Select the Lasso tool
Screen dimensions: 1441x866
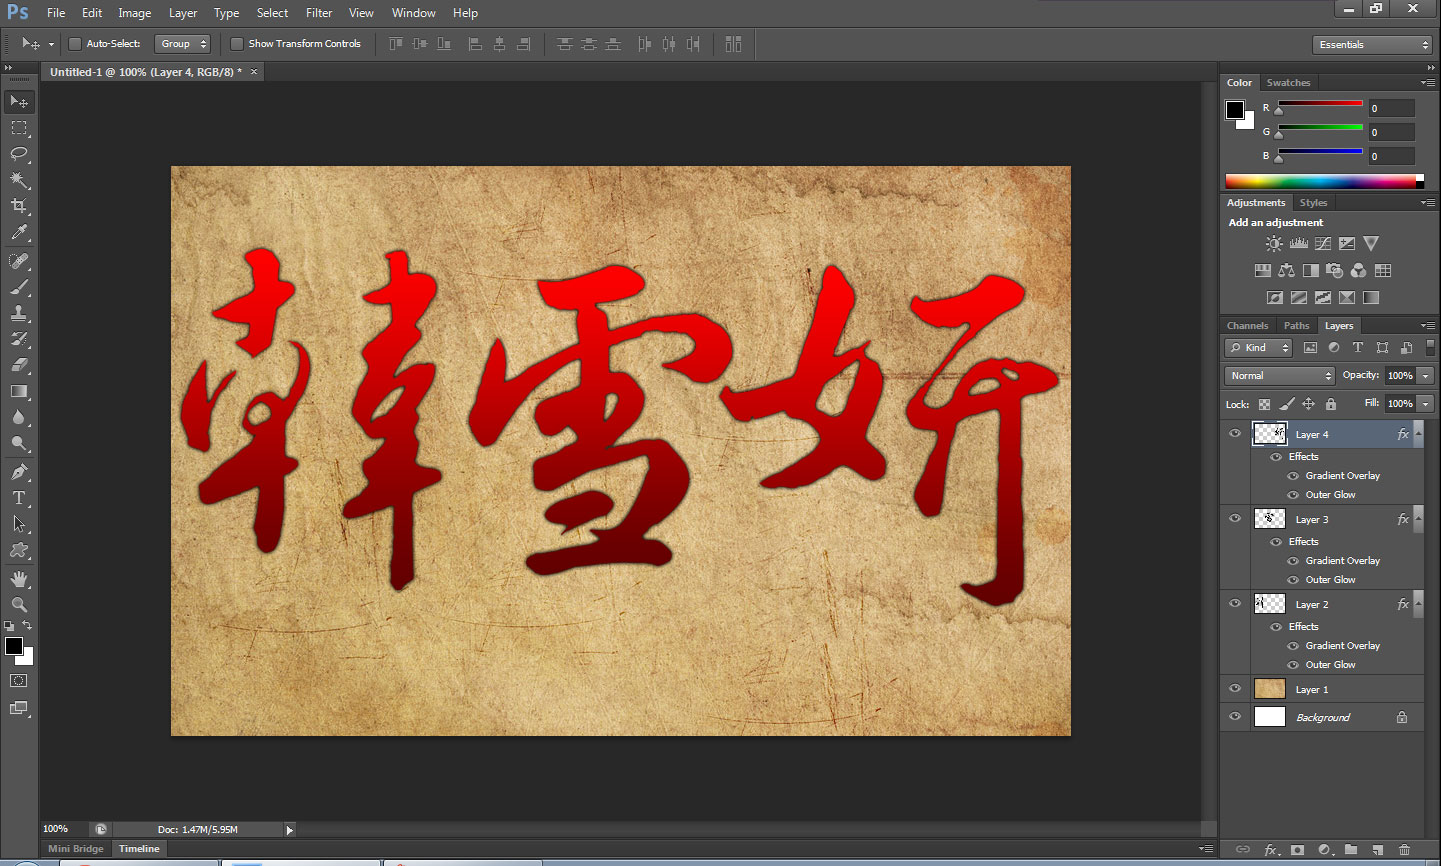pos(19,154)
